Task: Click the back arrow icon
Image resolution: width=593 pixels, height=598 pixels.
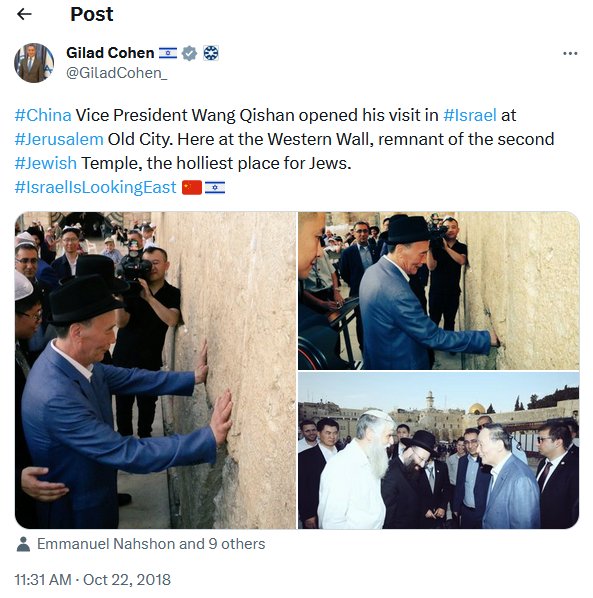Action: click(24, 14)
